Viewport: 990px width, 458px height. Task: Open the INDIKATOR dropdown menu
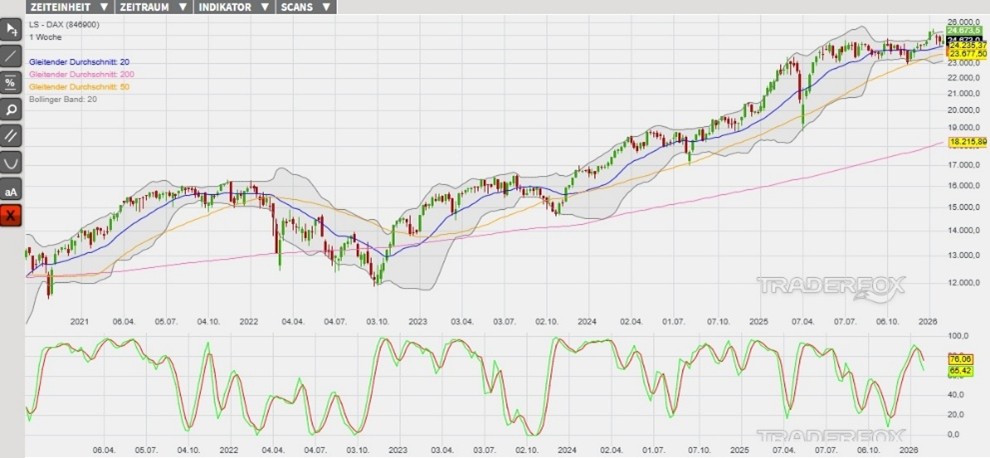click(x=236, y=7)
